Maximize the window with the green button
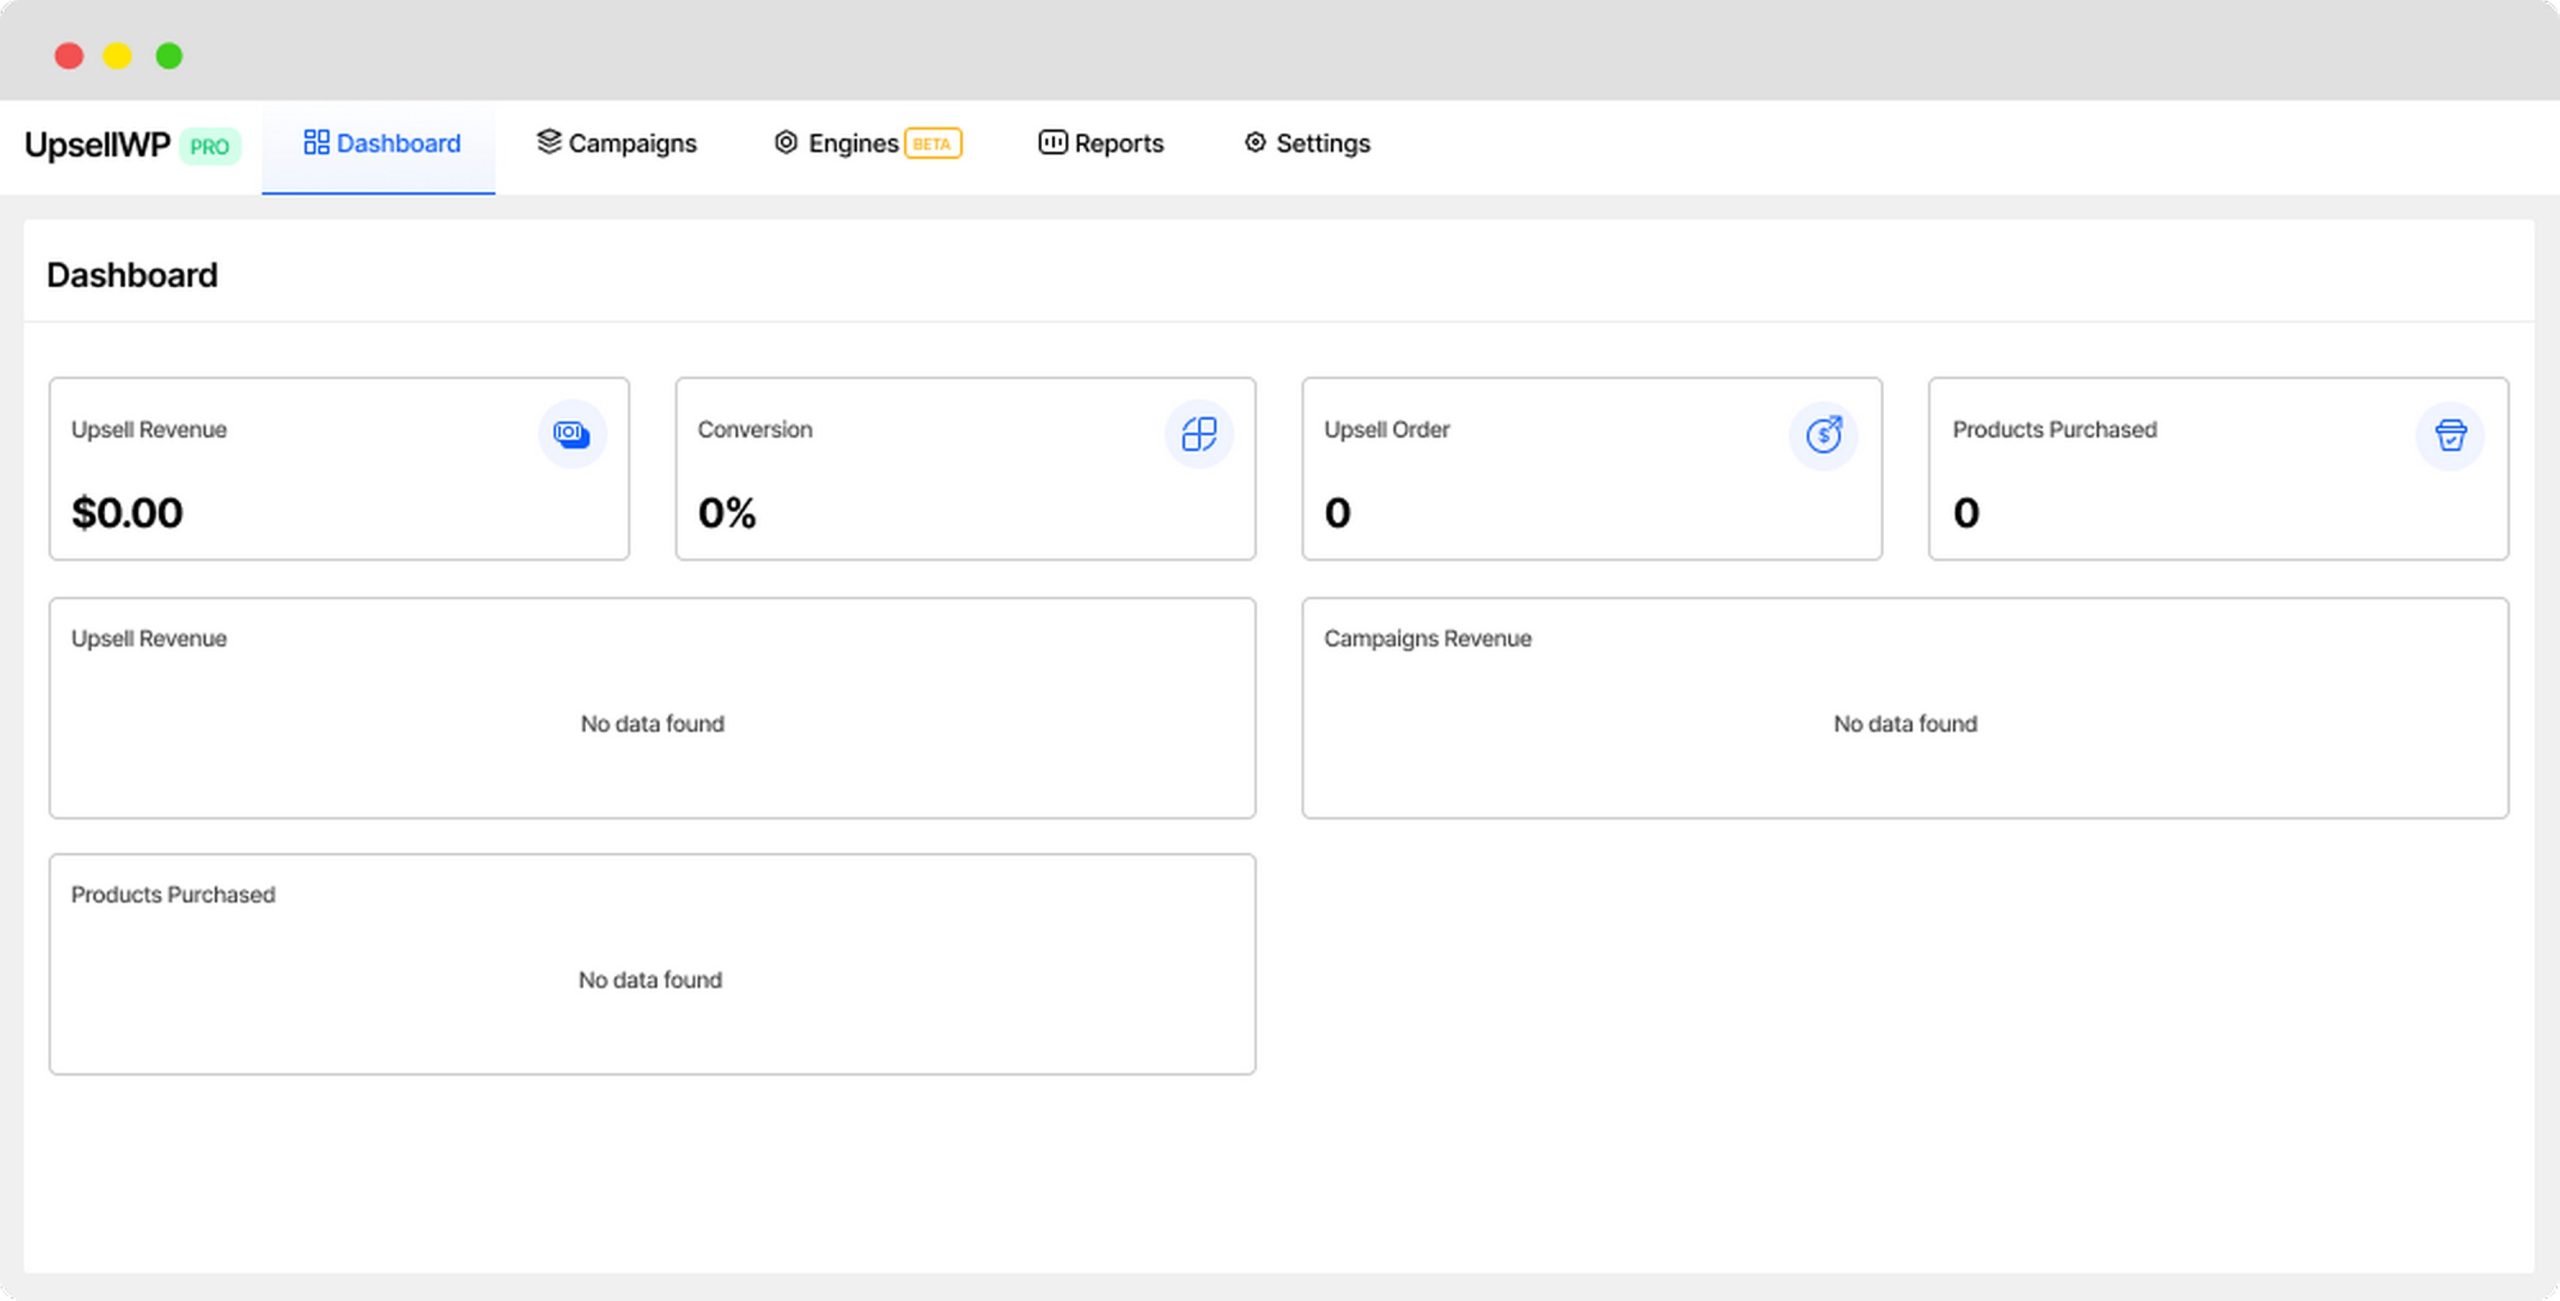This screenshot has height=1301, width=2560. [169, 56]
